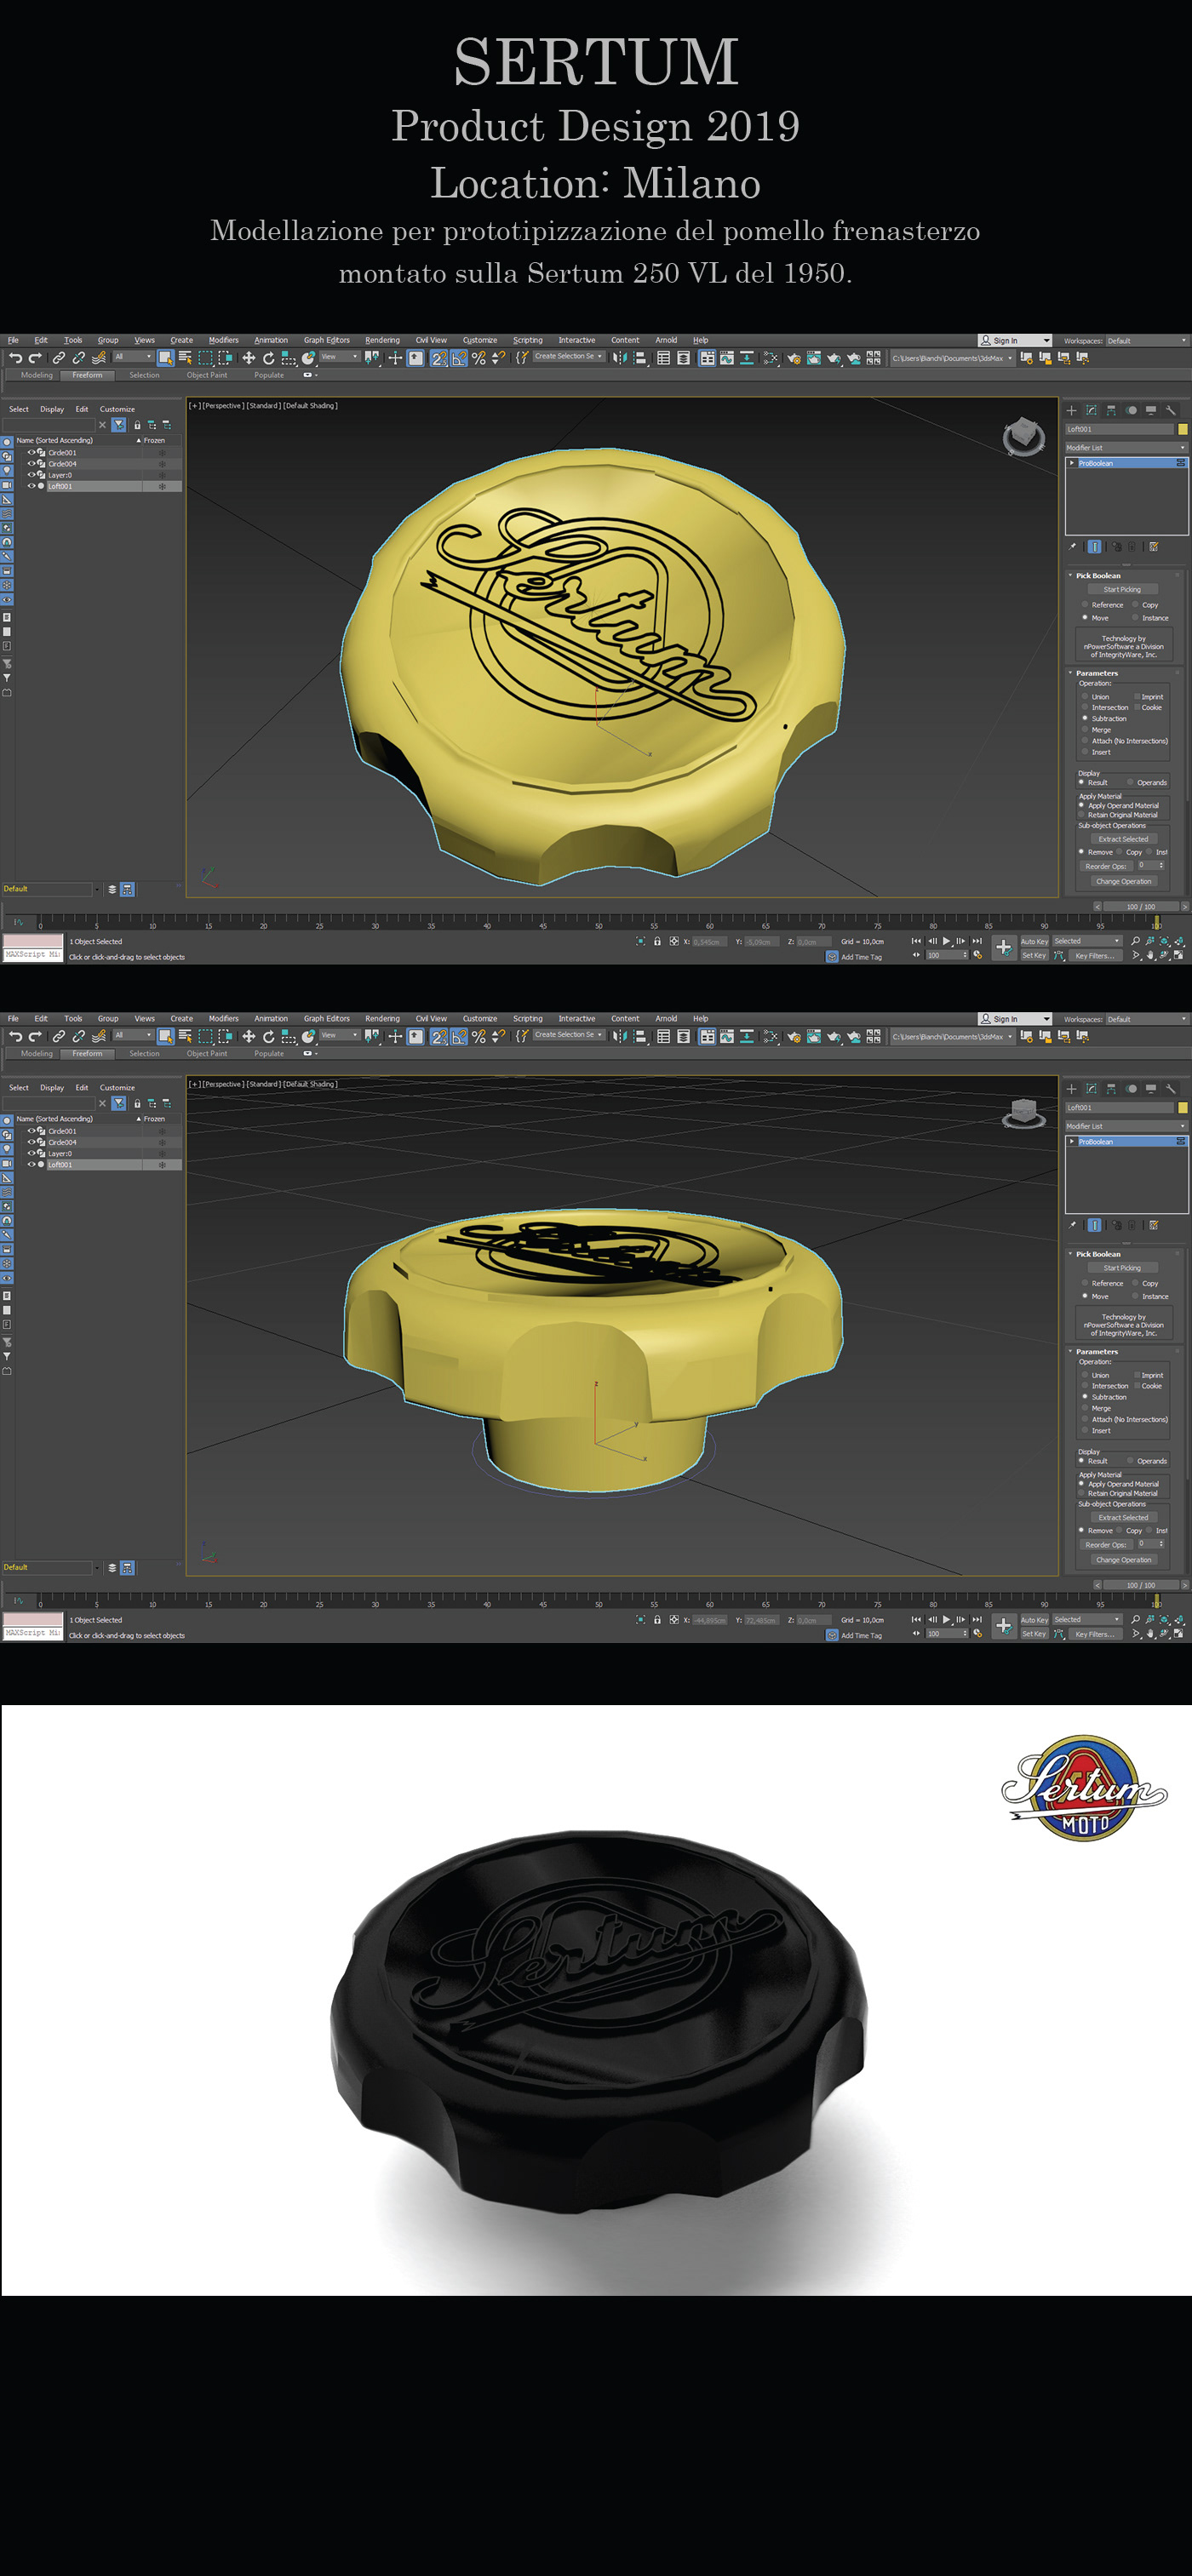Screen dimensions: 1192x2576
Task: Click the Utilities wrench icon in lower command panel
Action: point(1170,1088)
